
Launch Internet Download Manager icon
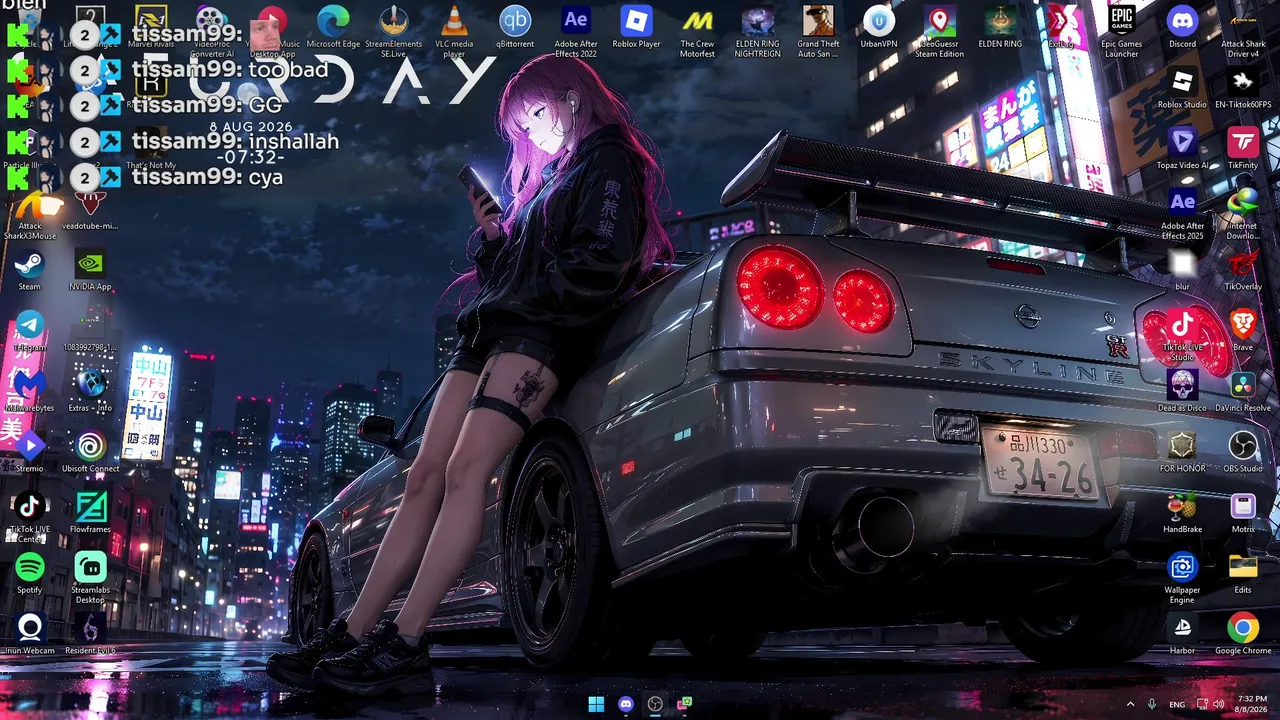1243,214
